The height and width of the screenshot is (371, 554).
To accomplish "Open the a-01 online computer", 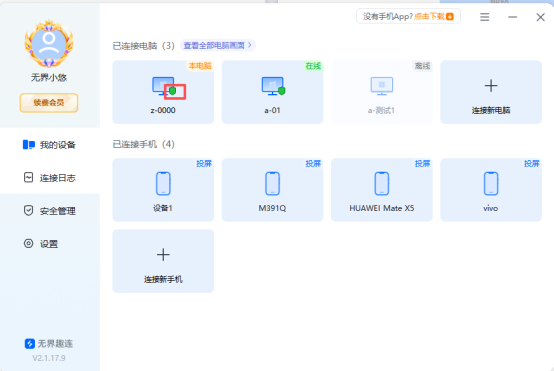I will [x=272, y=92].
